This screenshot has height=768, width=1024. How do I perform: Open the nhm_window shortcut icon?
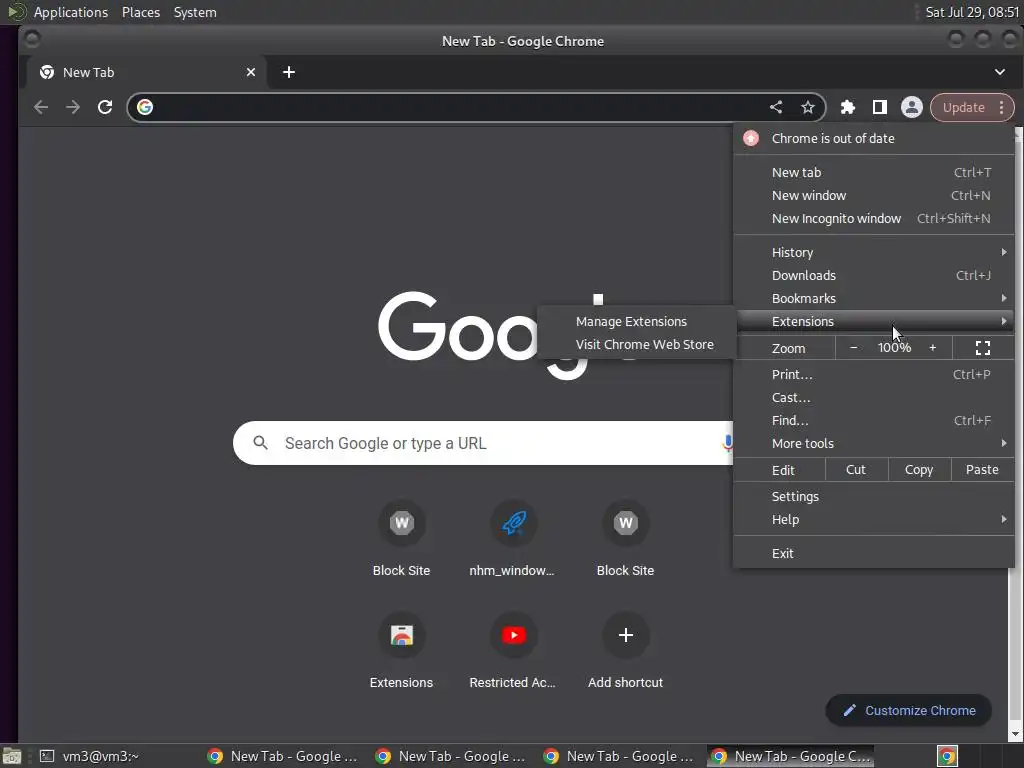(514, 523)
